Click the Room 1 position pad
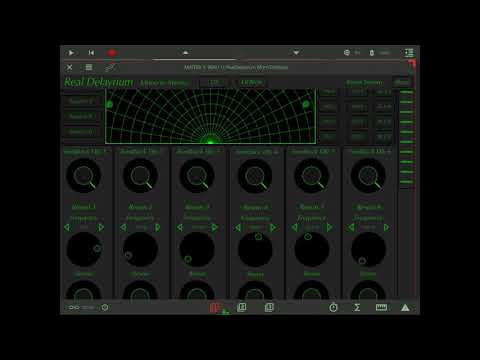The image size is (480, 360). point(83,250)
